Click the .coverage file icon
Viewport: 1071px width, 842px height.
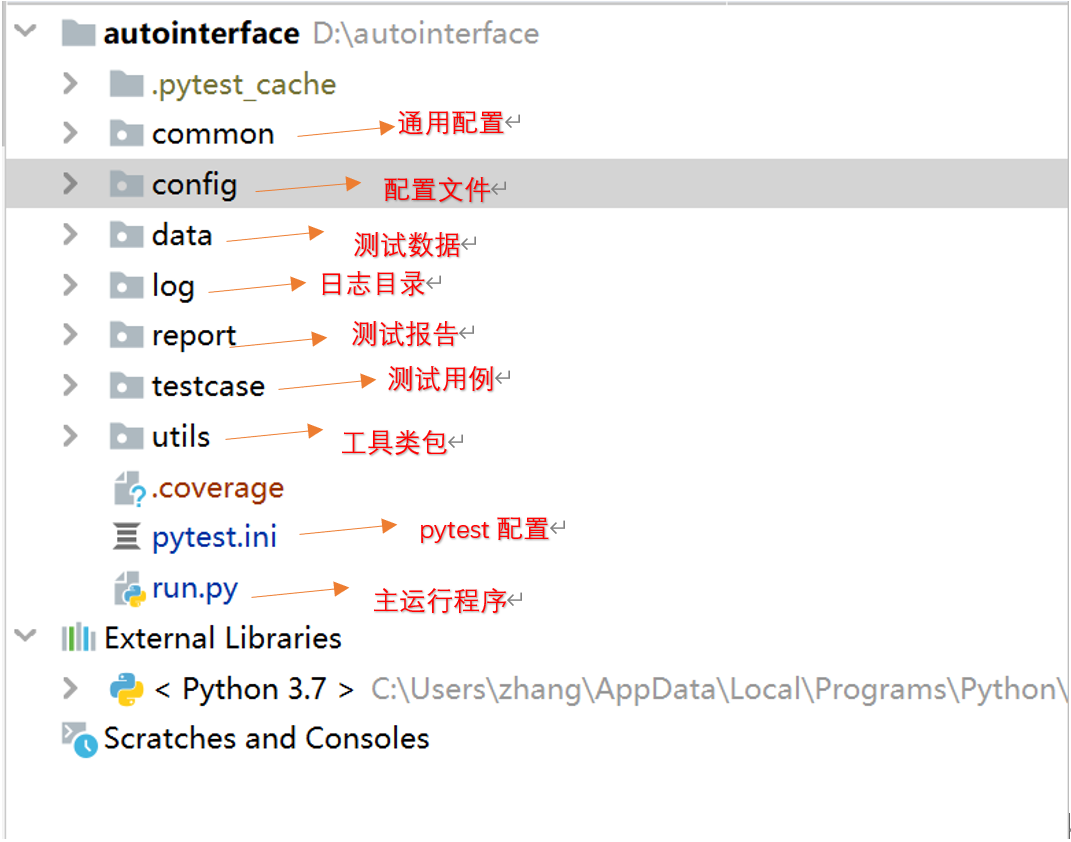(x=129, y=489)
